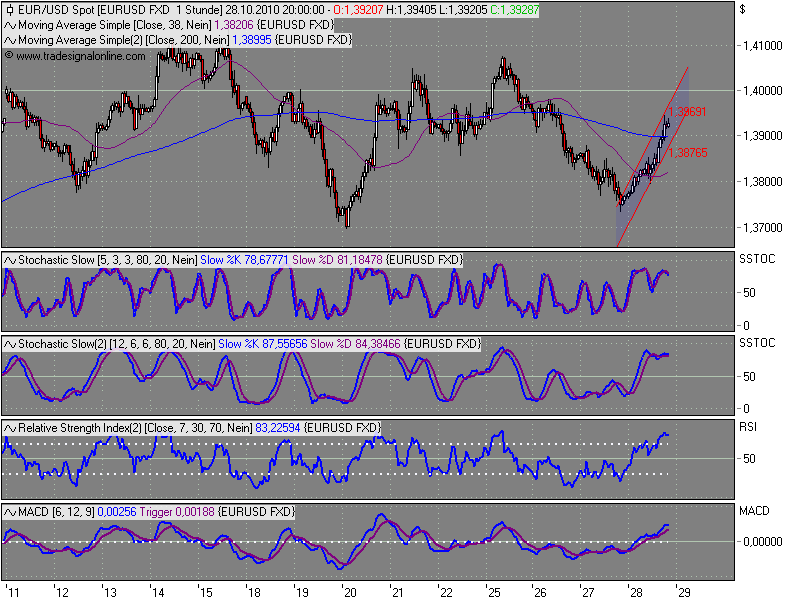Click the Slow %K 78,67771 value
Screen dimensions: 800x600
point(244,260)
